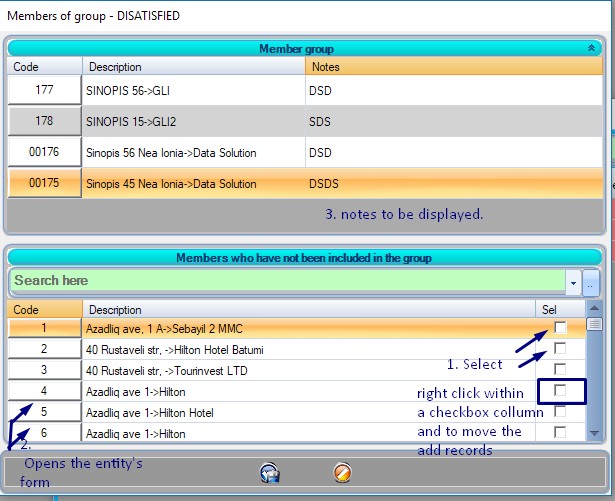Tick the Sel checkbox for Hilton Hotel Batumi
The width and height of the screenshot is (615, 501).
click(560, 349)
